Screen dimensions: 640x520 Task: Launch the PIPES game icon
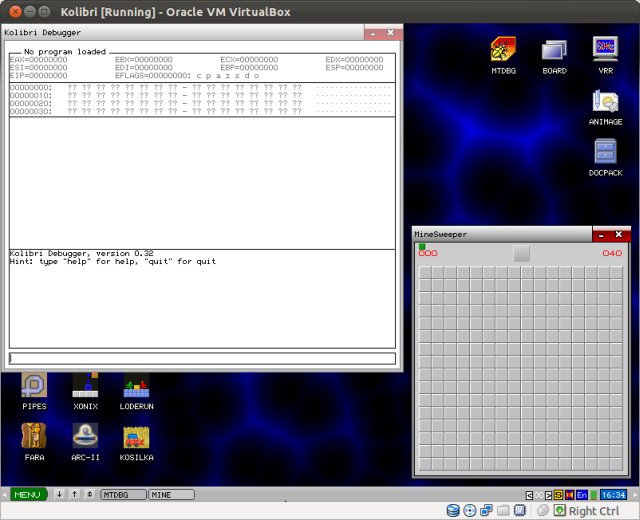point(34,386)
